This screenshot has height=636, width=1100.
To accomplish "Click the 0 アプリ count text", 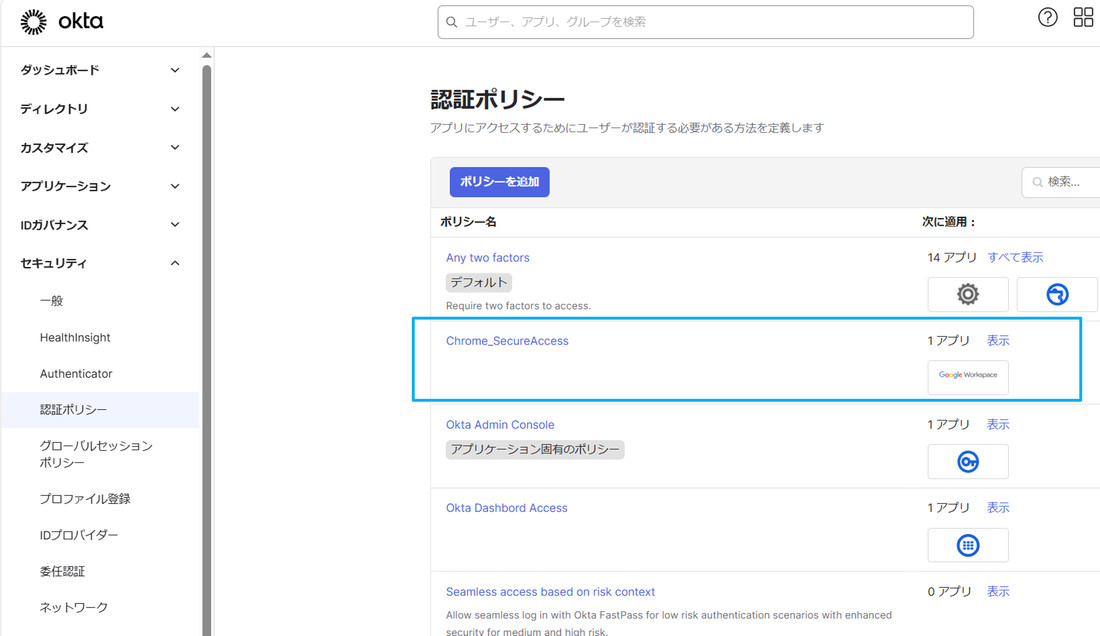I will coord(949,591).
